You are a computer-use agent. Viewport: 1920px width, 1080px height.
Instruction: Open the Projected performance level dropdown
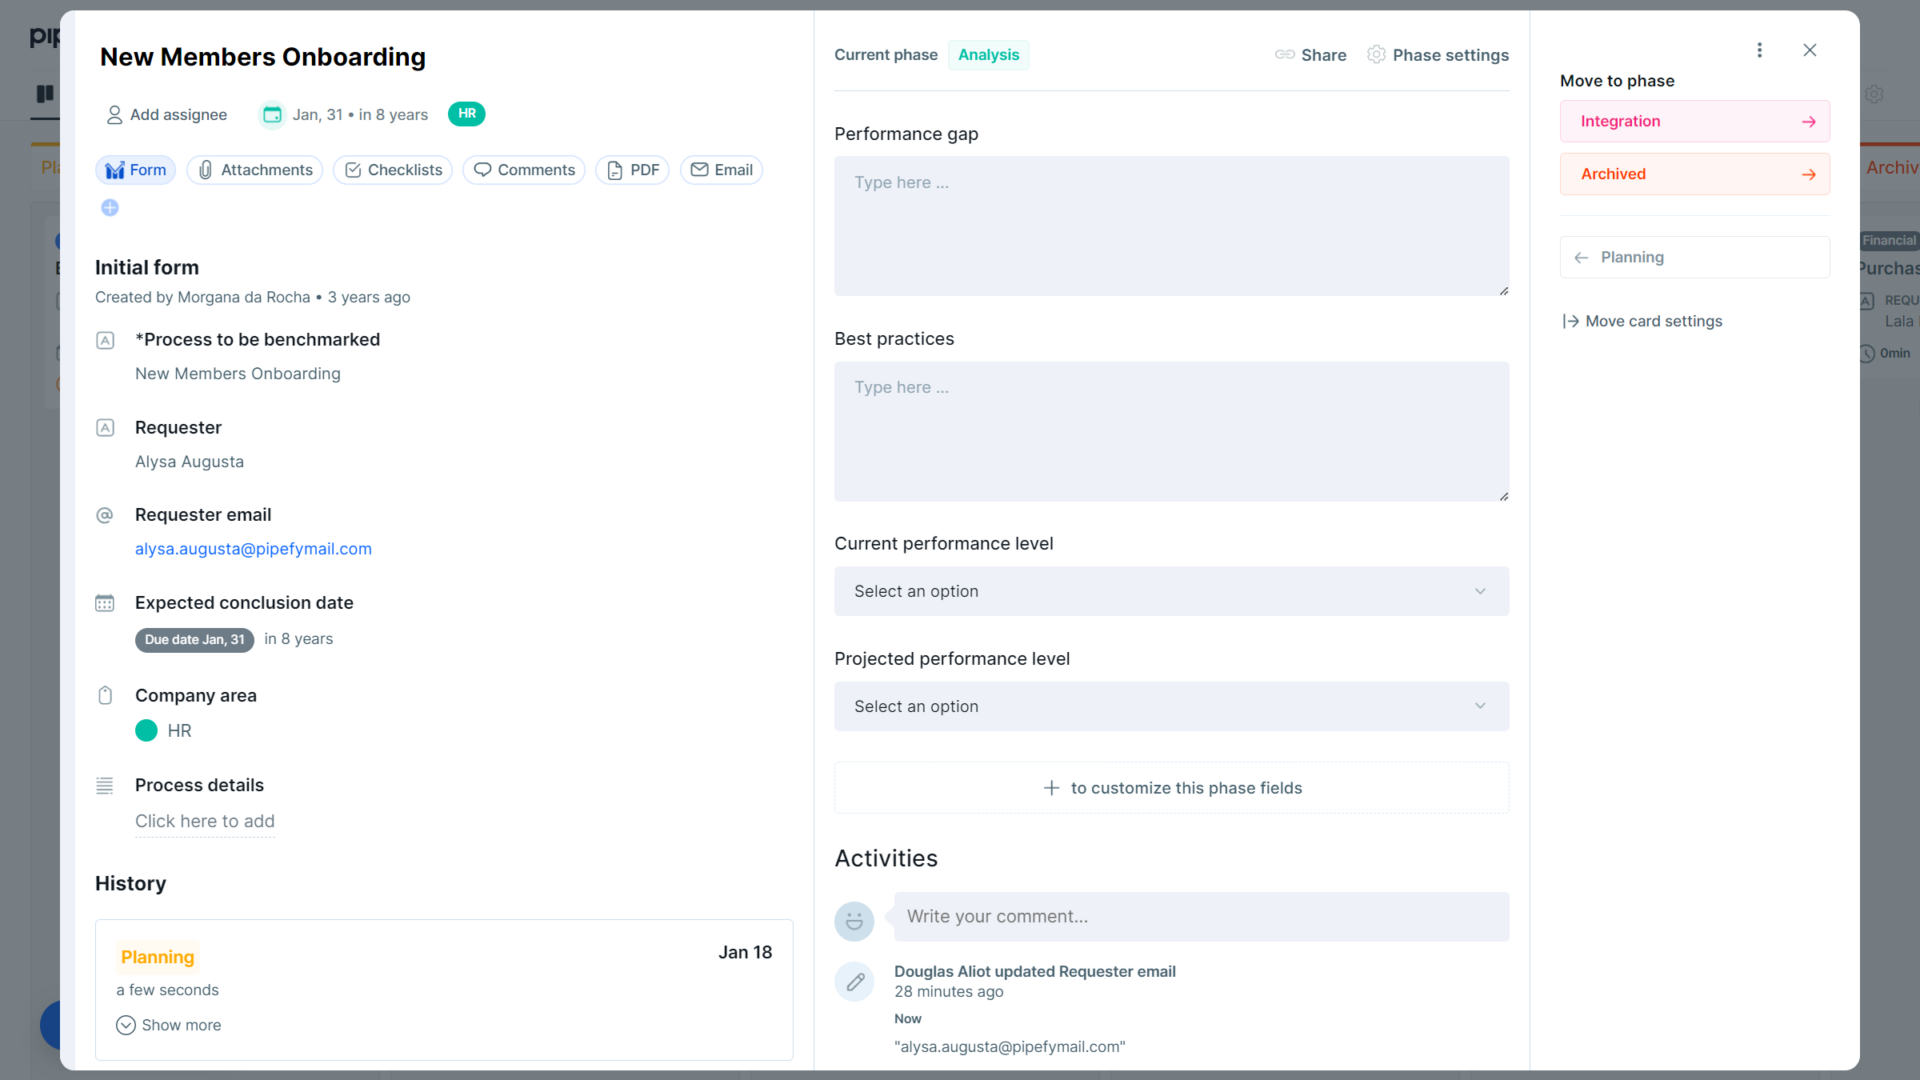(1171, 706)
